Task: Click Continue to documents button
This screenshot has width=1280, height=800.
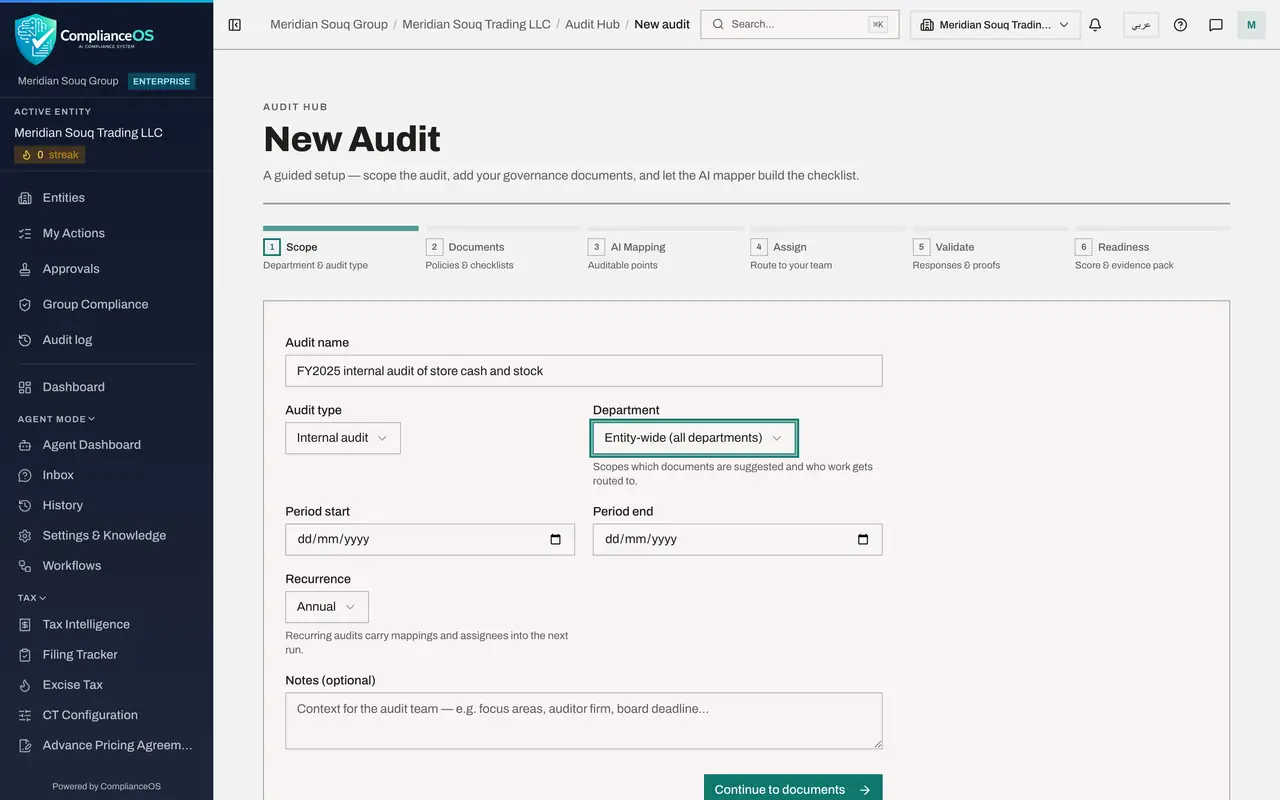Action: tap(793, 787)
